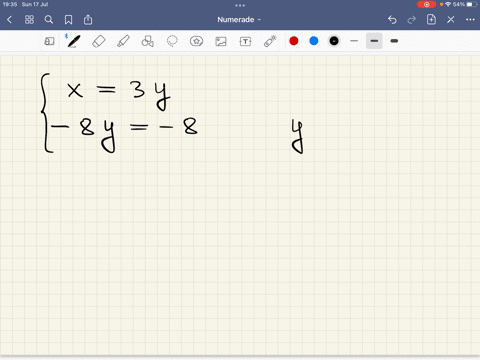Viewport: 480px width, 360px height.
Task: Select the Image insert tool
Action: [x=221, y=41]
